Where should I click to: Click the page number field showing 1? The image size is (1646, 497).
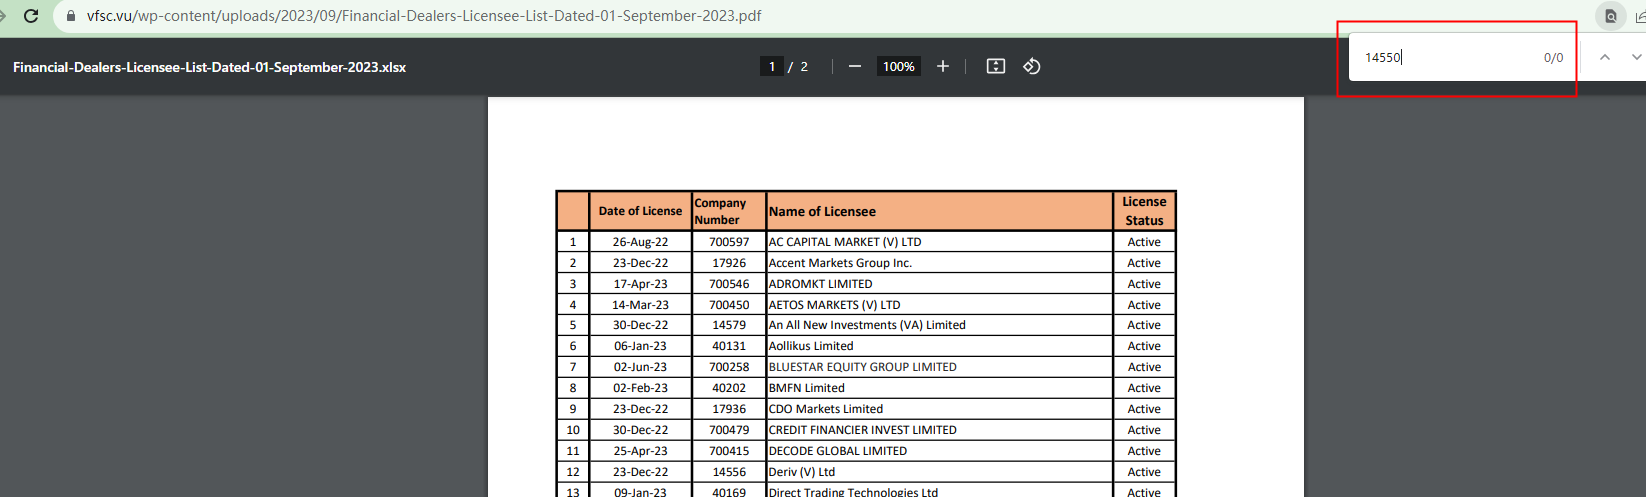[771, 66]
